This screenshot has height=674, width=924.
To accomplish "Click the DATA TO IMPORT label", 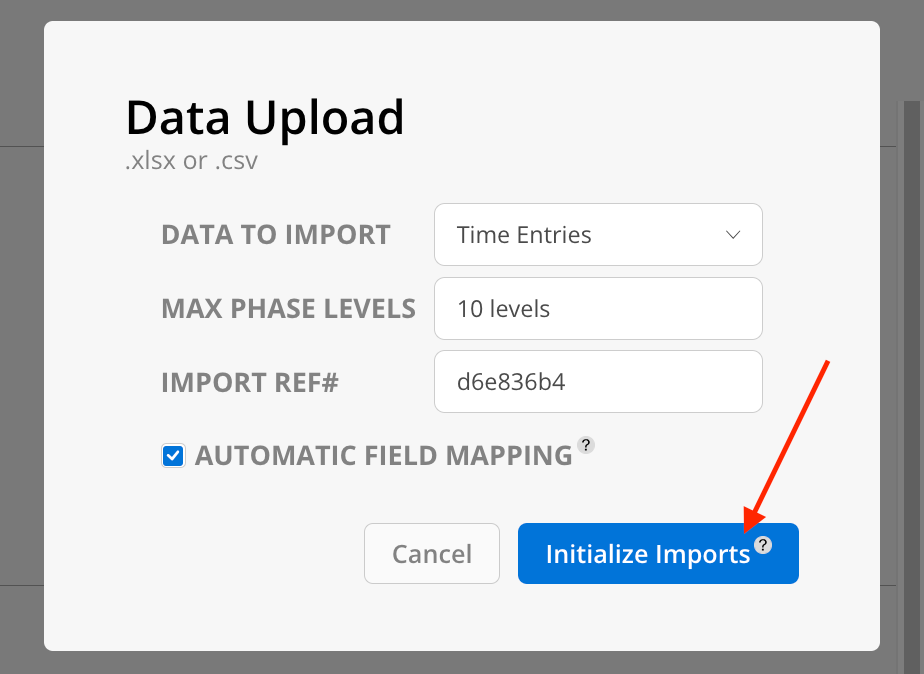I will coord(276,235).
